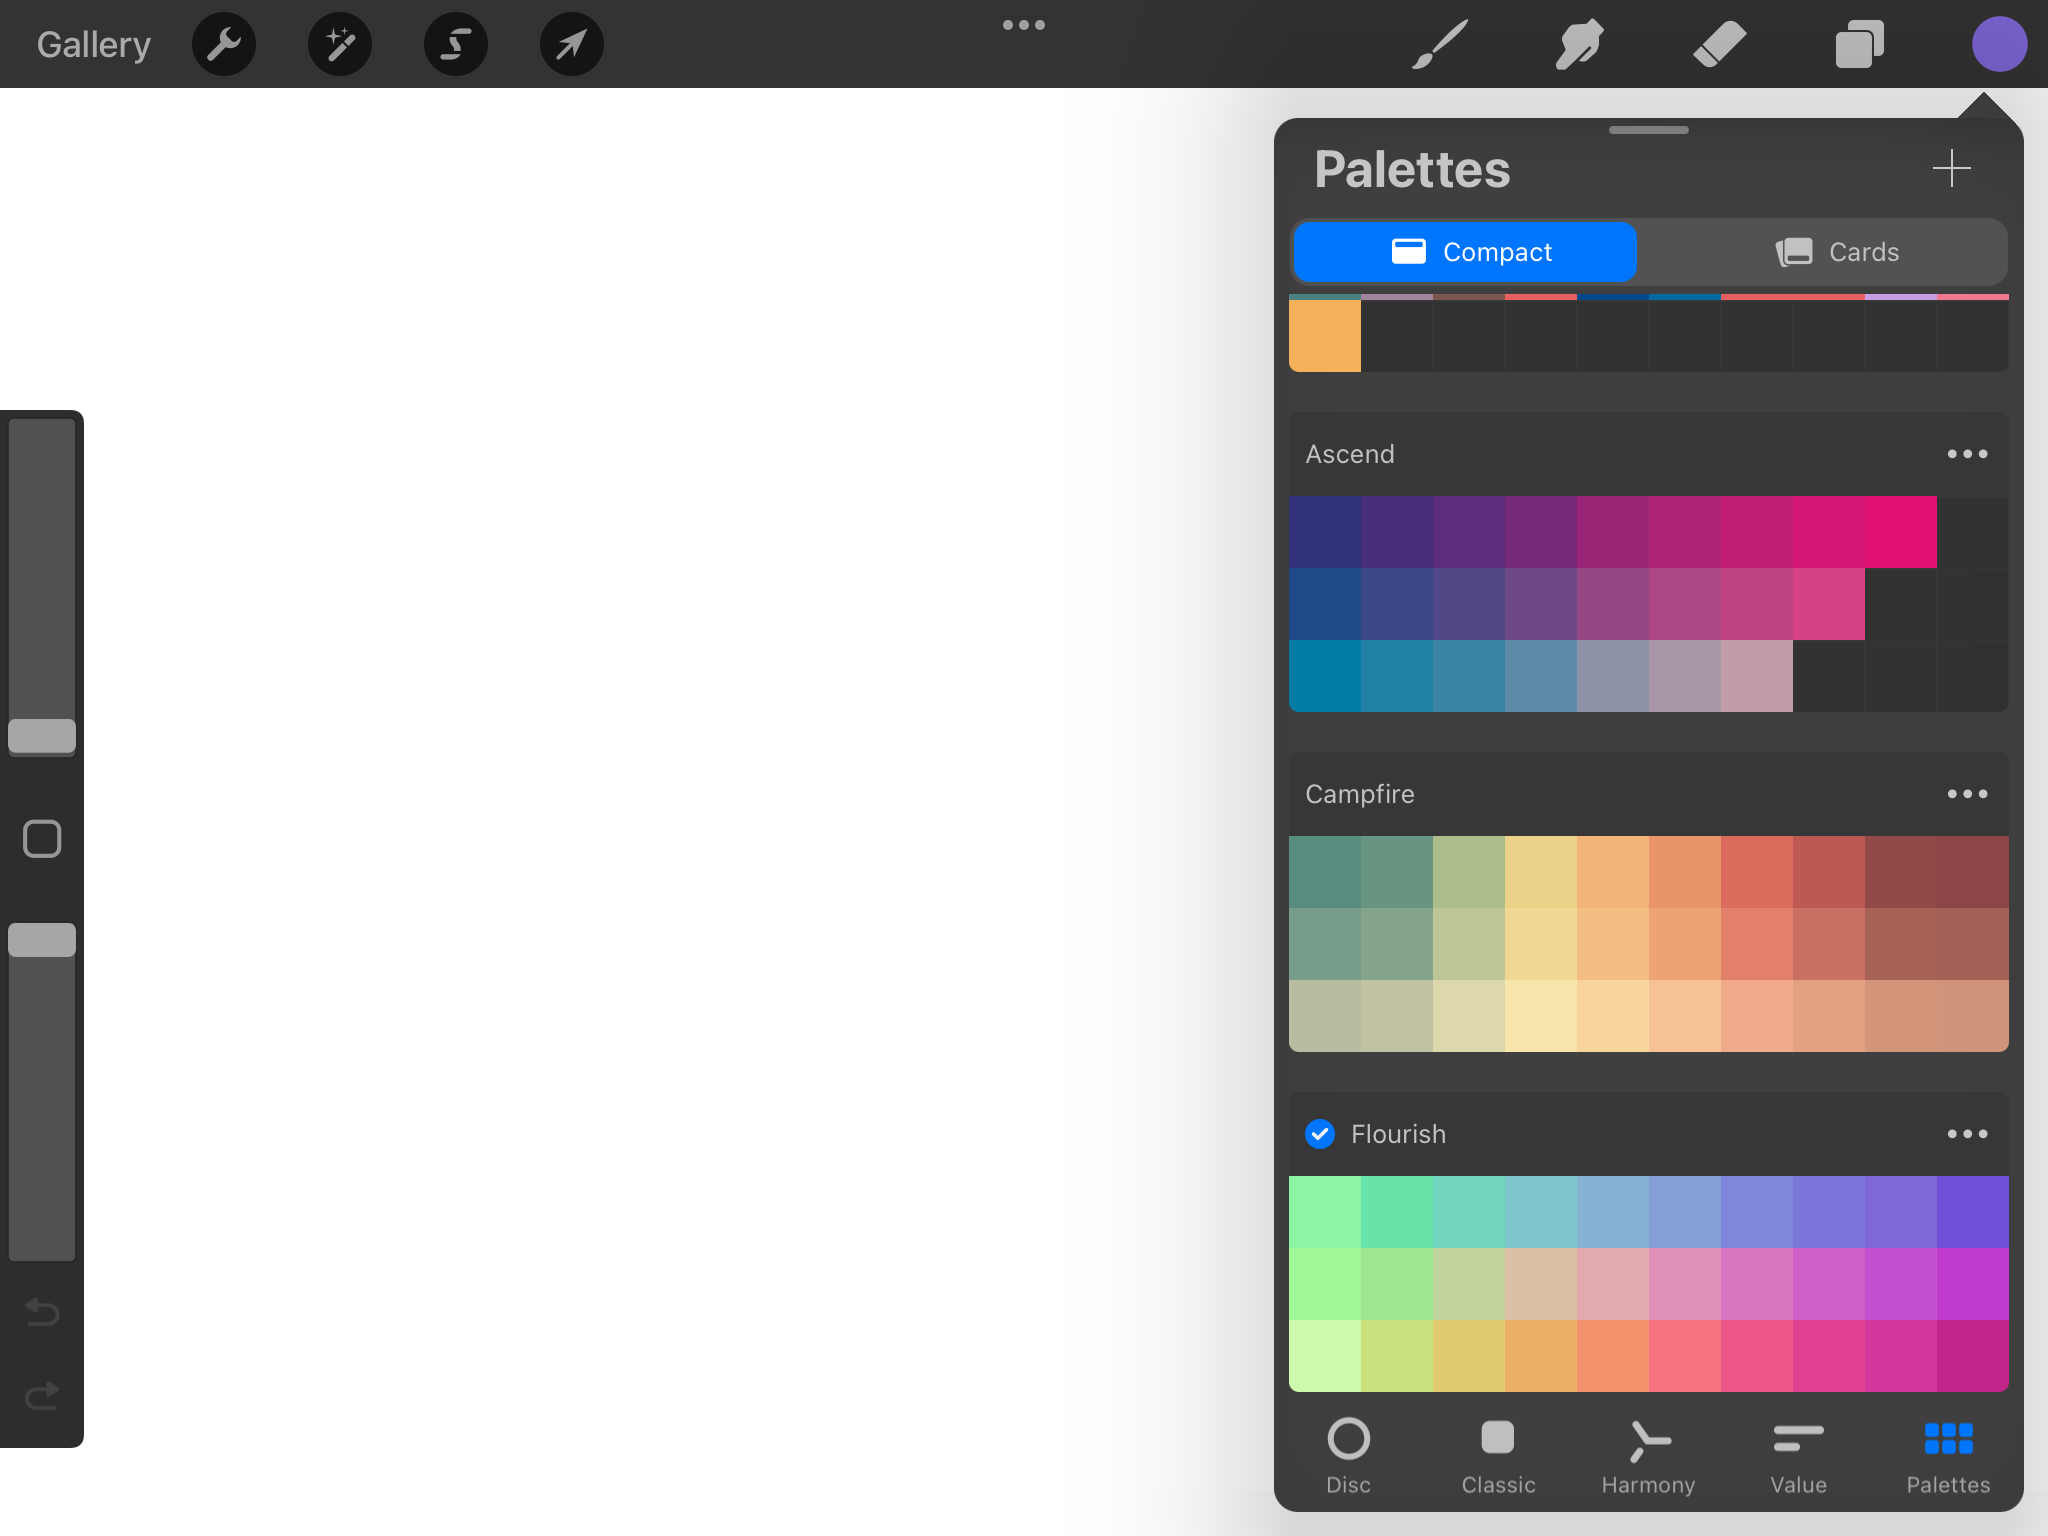The image size is (2048, 1536).
Task: Switch to the Harmony color tab
Action: (1646, 1456)
